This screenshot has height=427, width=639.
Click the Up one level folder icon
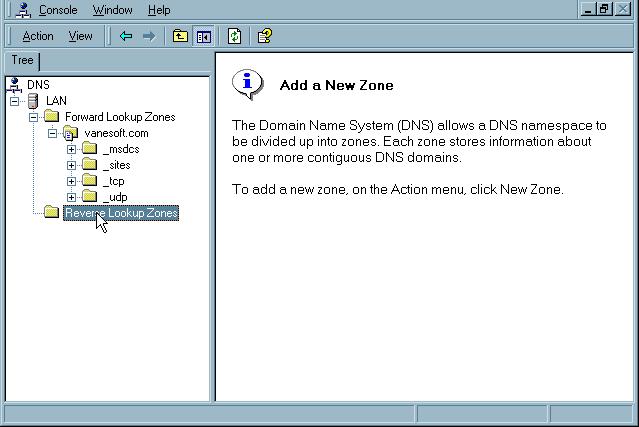pyautogui.click(x=180, y=36)
